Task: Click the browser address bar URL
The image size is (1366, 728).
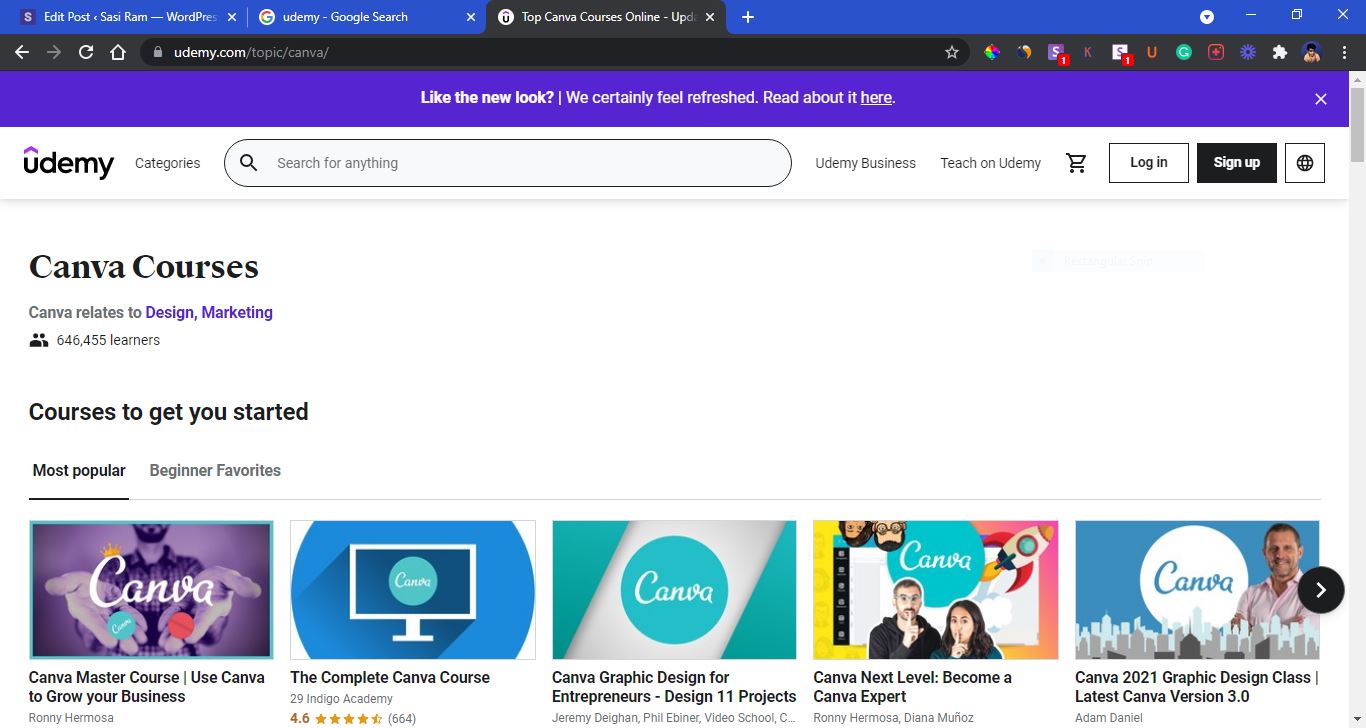Action: click(x=251, y=52)
